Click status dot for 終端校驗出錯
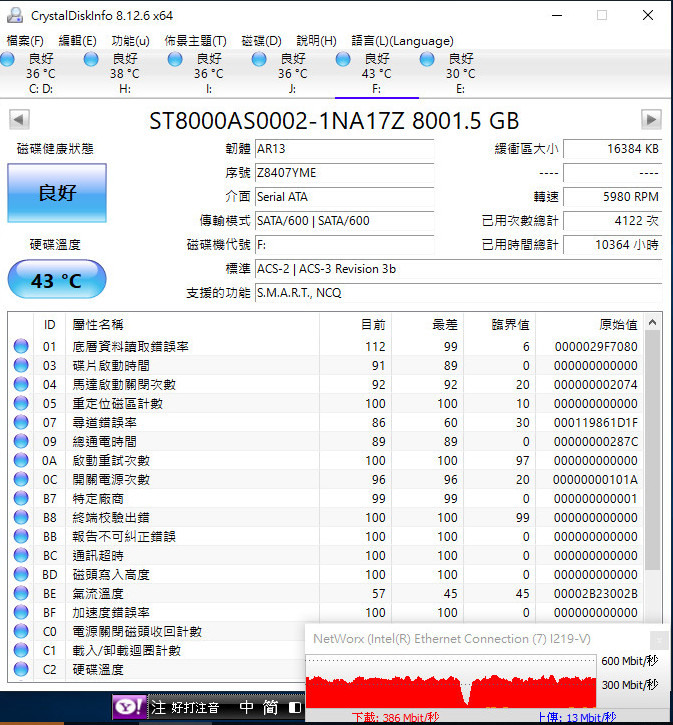The width and height of the screenshot is (673, 725). (x=21, y=517)
